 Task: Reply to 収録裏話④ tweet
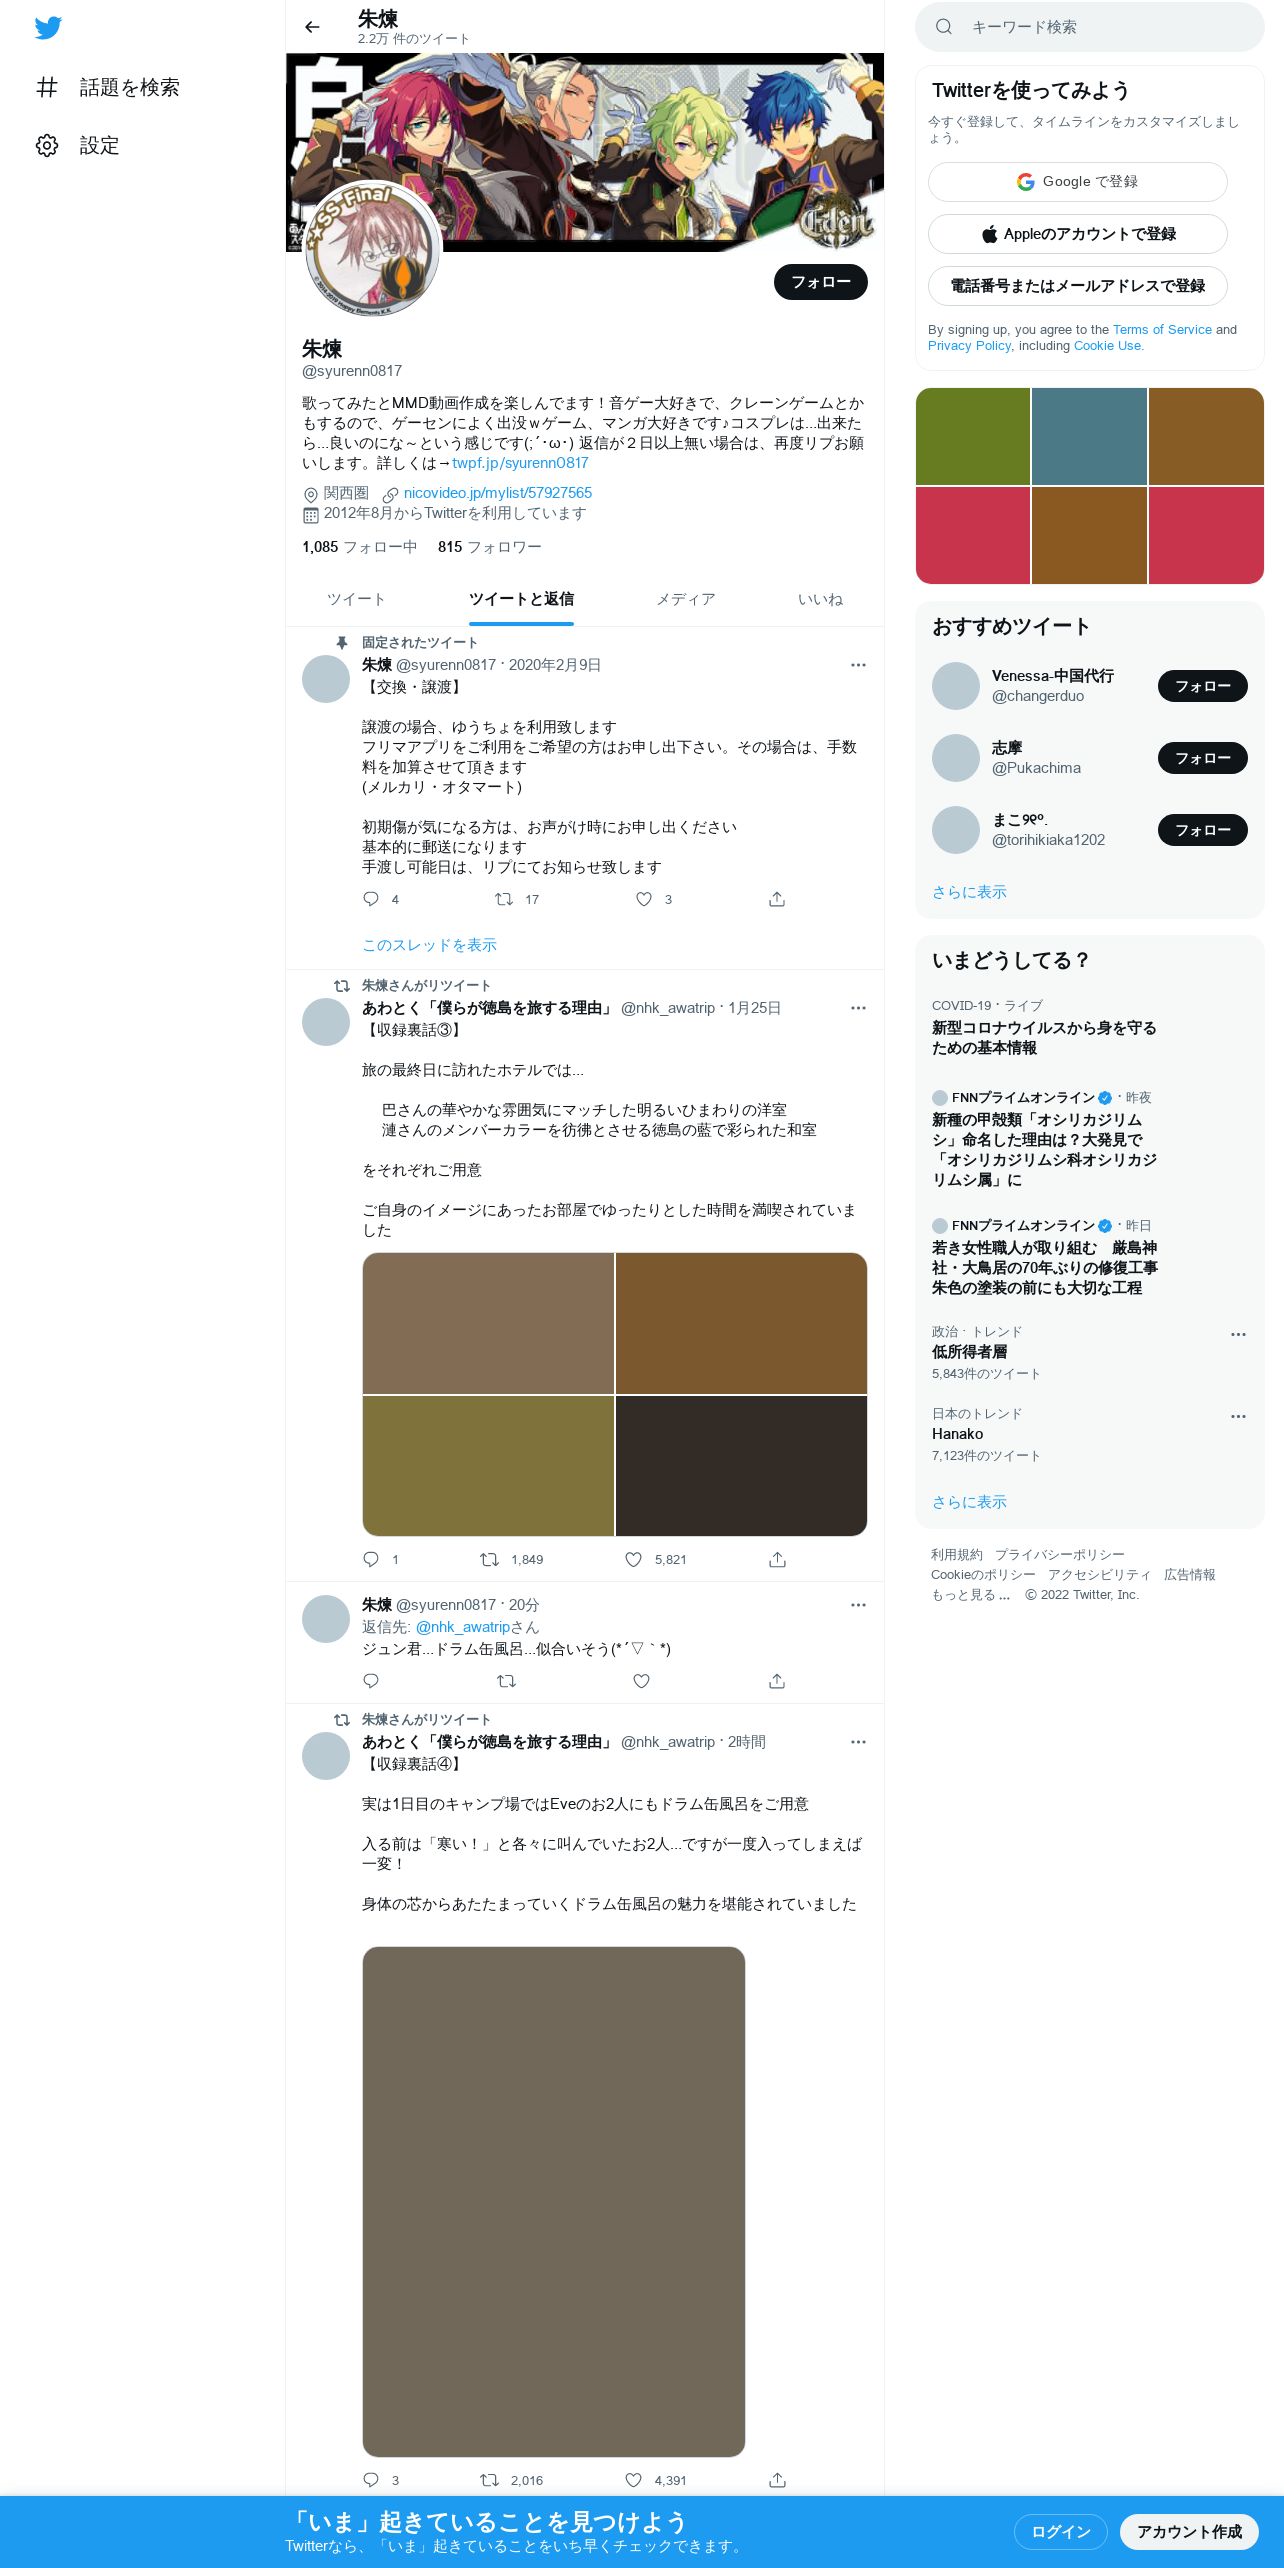pyautogui.click(x=371, y=2480)
